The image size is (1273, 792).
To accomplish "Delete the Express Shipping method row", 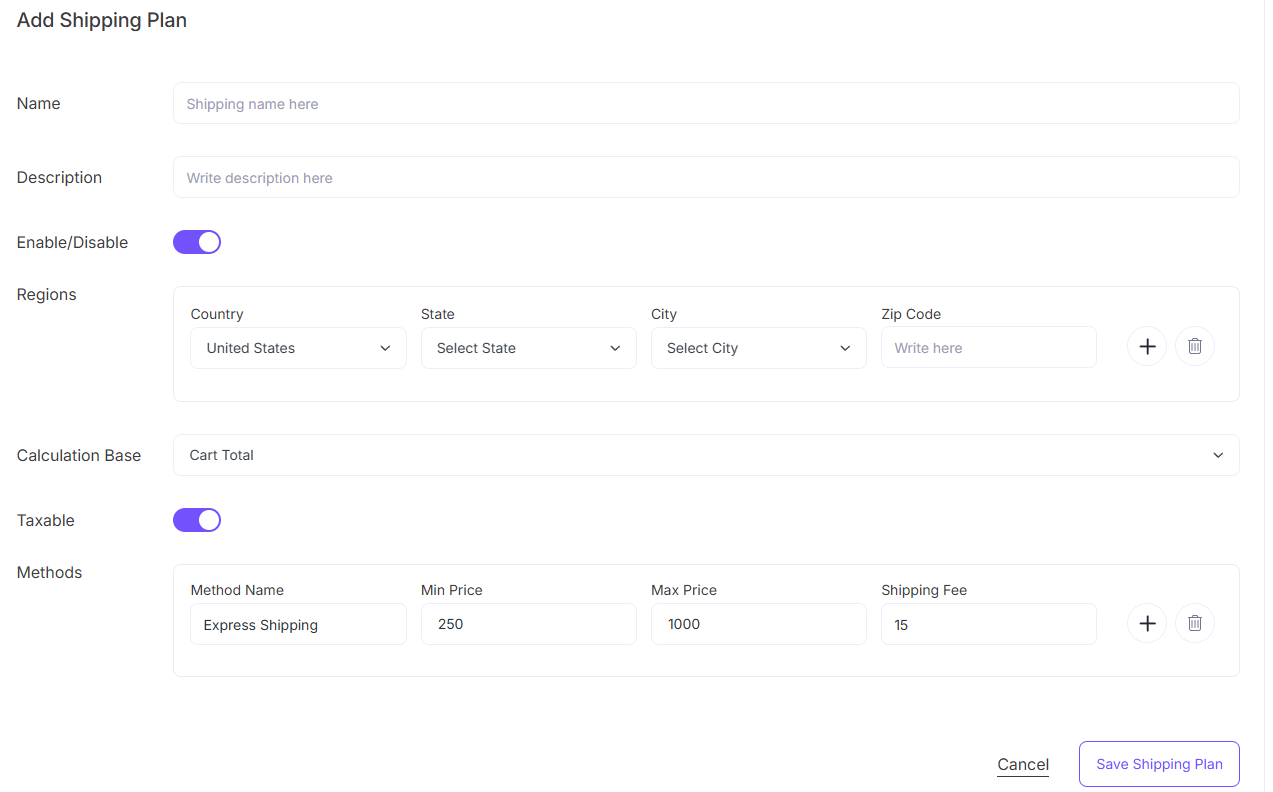I will click(x=1195, y=623).
